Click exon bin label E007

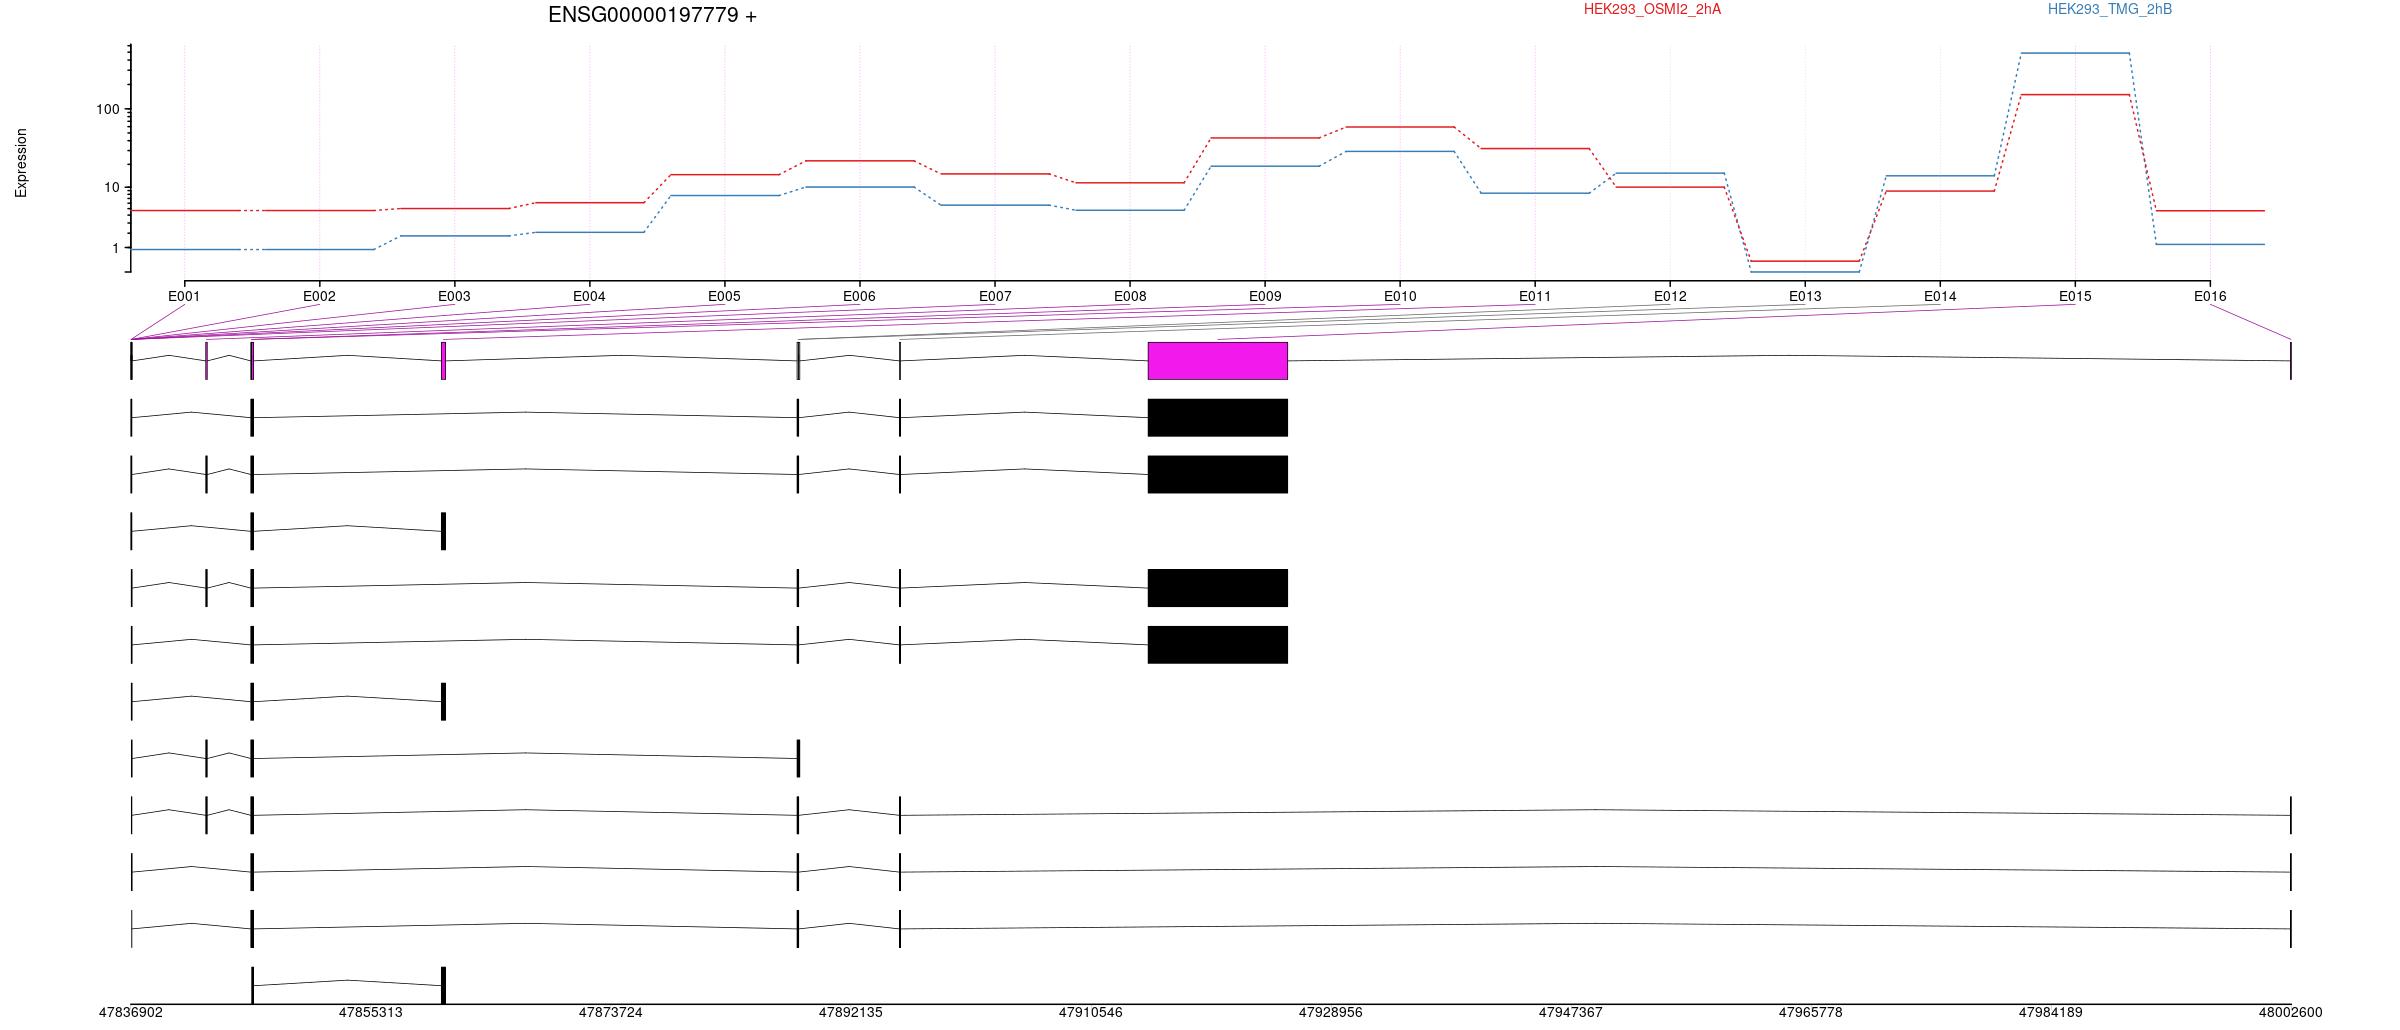click(x=995, y=296)
